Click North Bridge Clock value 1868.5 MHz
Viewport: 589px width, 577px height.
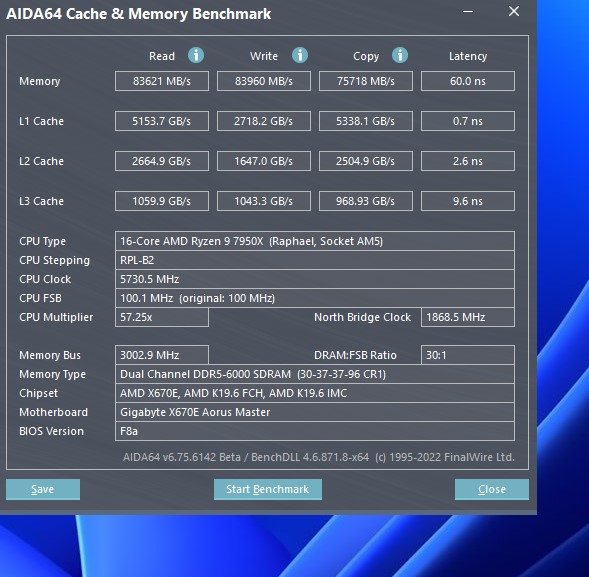468,317
